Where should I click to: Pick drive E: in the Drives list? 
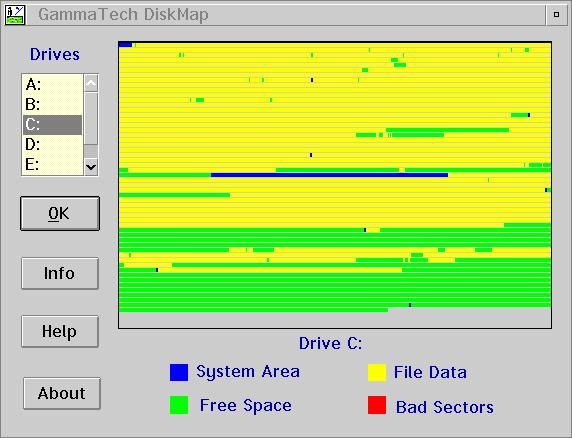53,164
